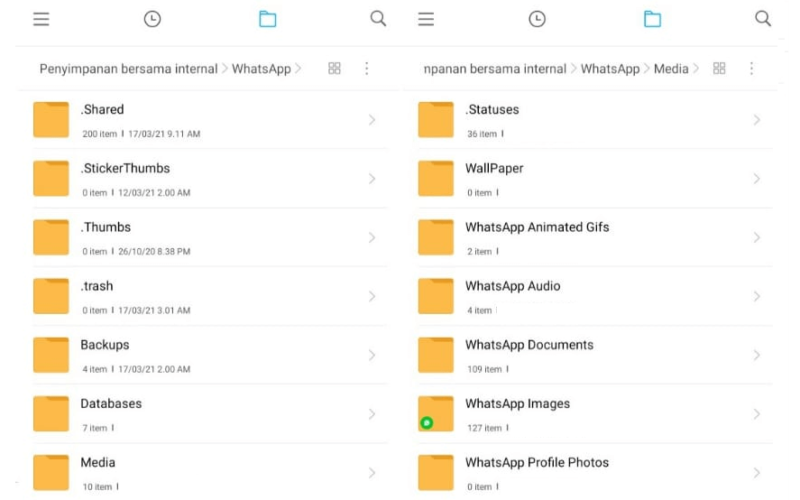Open the Media folder icon in left panel
This screenshot has width=800, height=500.
point(51,472)
